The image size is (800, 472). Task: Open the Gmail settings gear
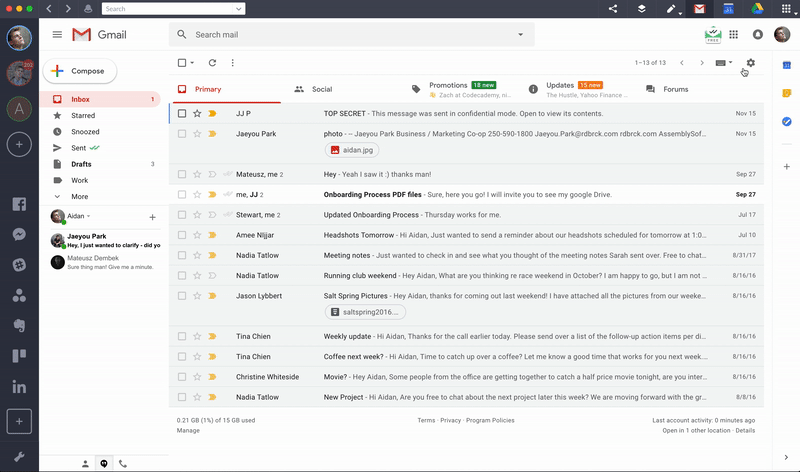point(751,63)
